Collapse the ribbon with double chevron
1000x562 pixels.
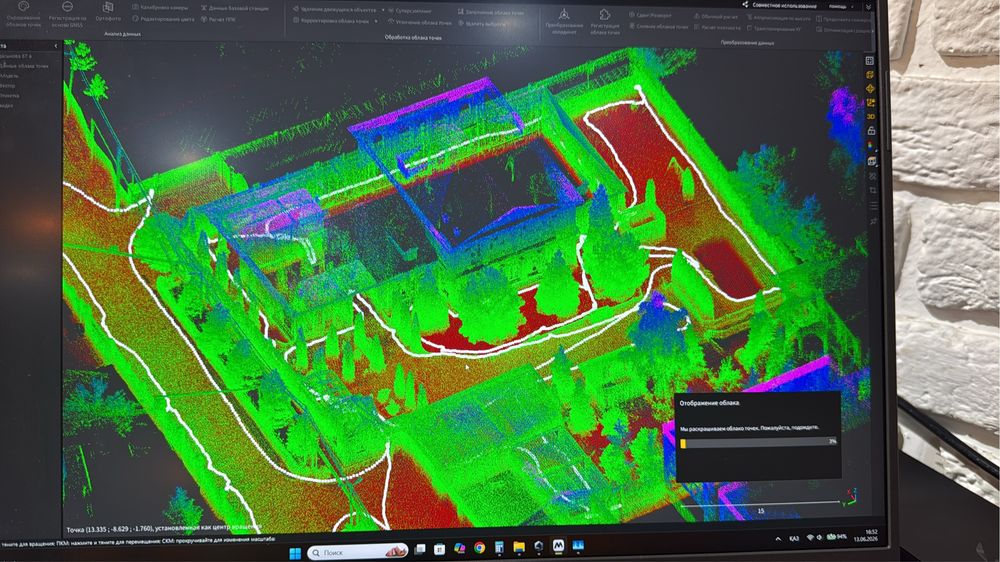tap(867, 6)
